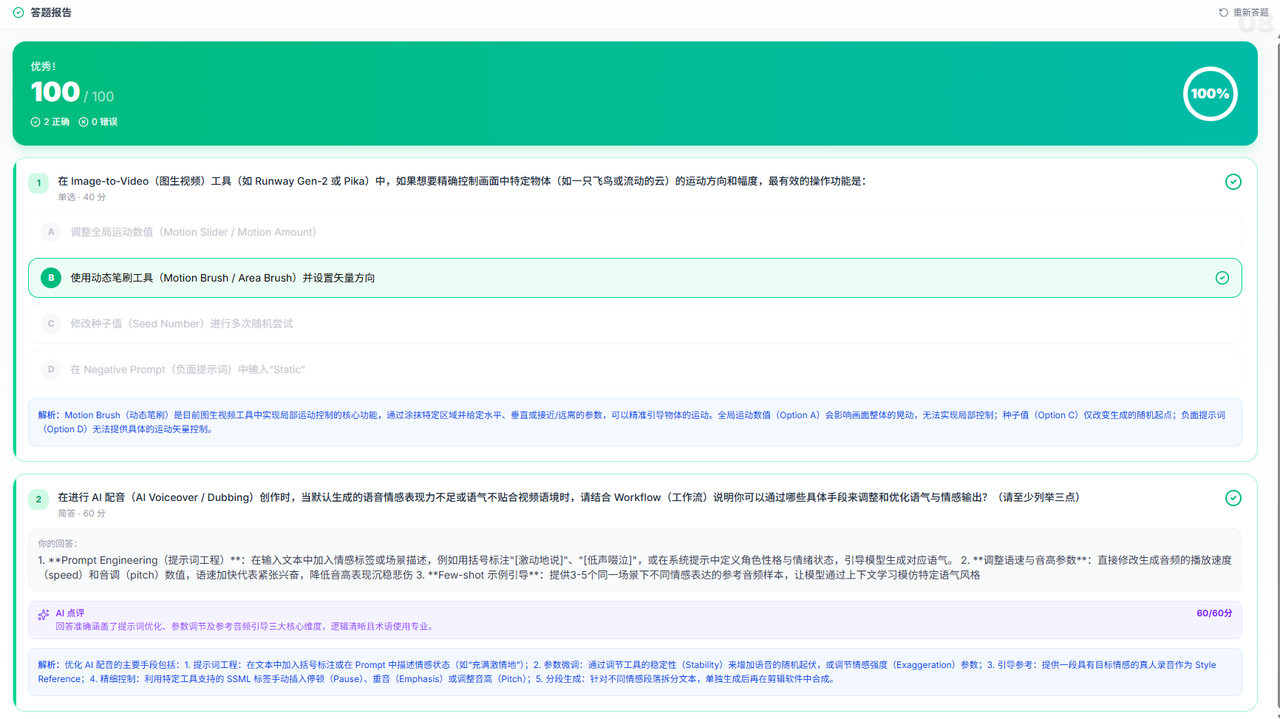1280x719 pixels.
Task: Click the 重新答题 retry button
Action: (1243, 12)
